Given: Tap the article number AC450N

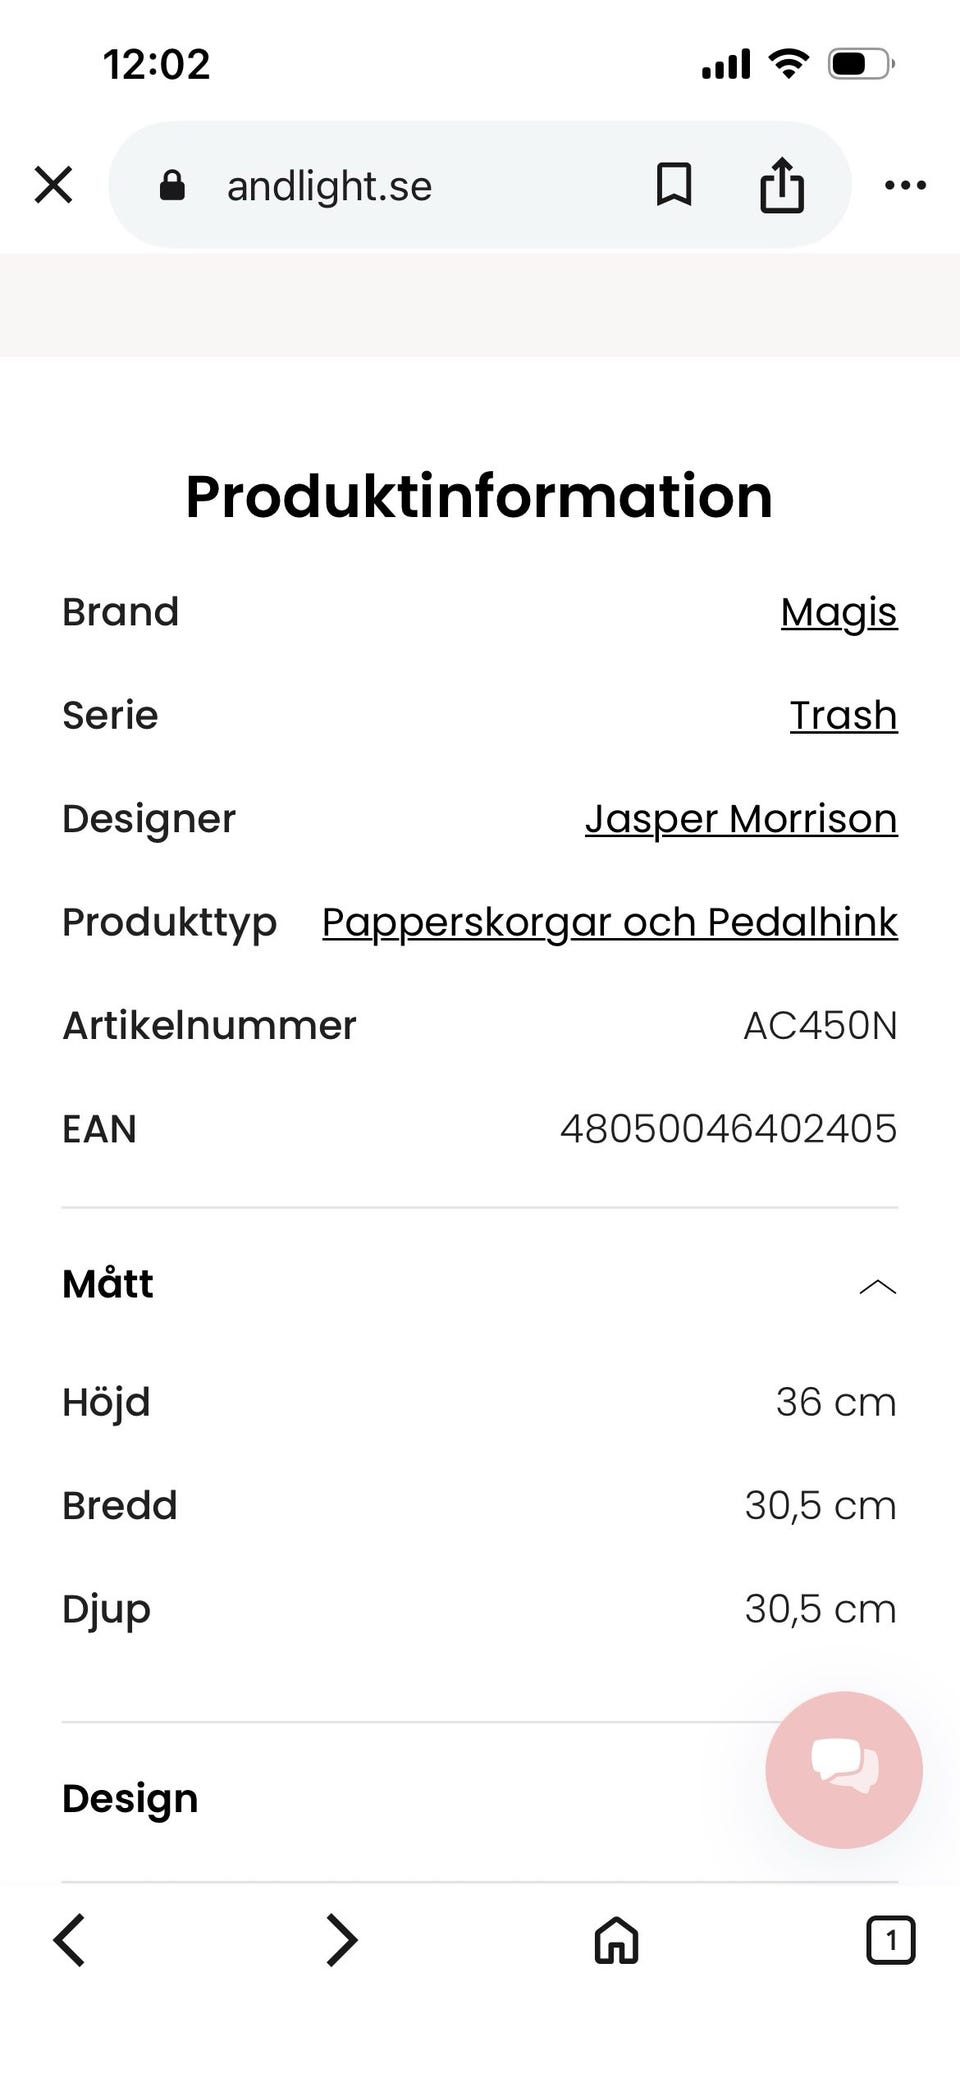Looking at the screenshot, I should (x=819, y=1026).
